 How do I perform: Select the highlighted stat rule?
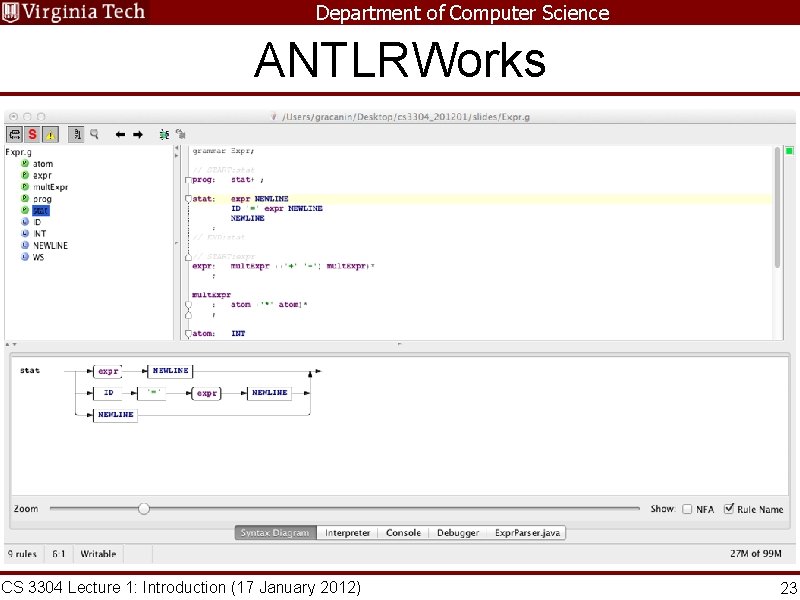coord(41,210)
